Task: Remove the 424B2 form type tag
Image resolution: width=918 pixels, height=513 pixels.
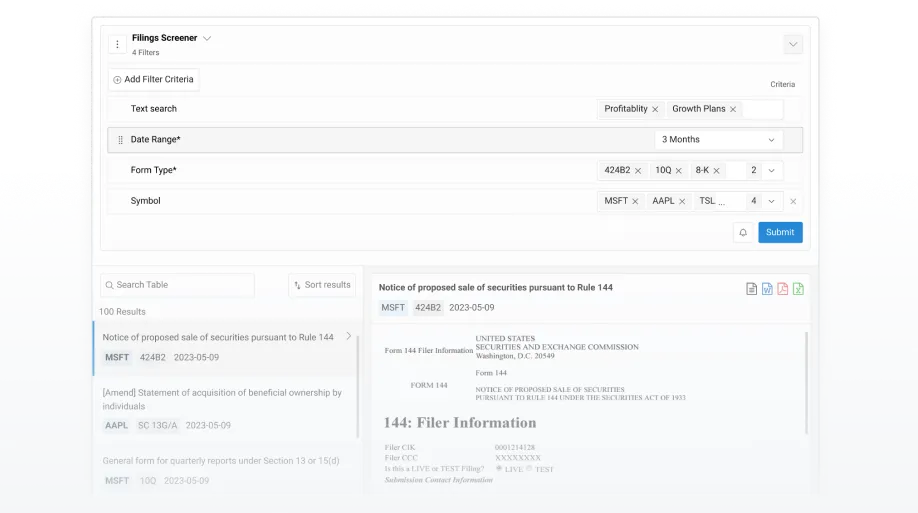Action: point(638,171)
